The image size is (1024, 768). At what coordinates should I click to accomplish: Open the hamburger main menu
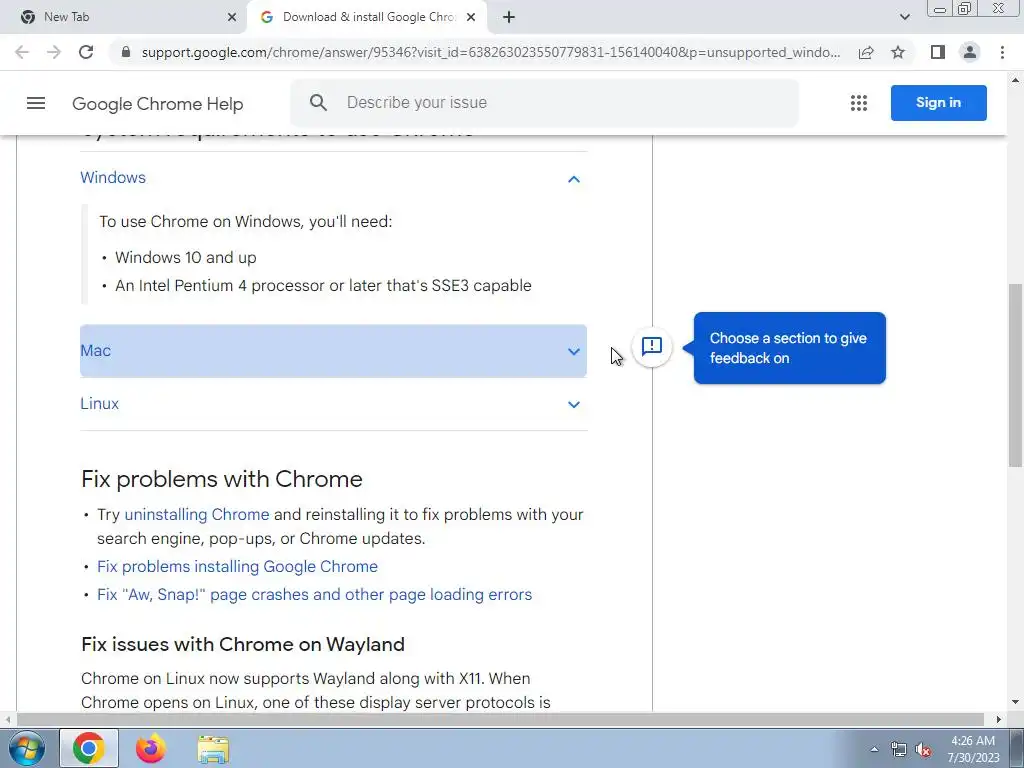(36, 103)
